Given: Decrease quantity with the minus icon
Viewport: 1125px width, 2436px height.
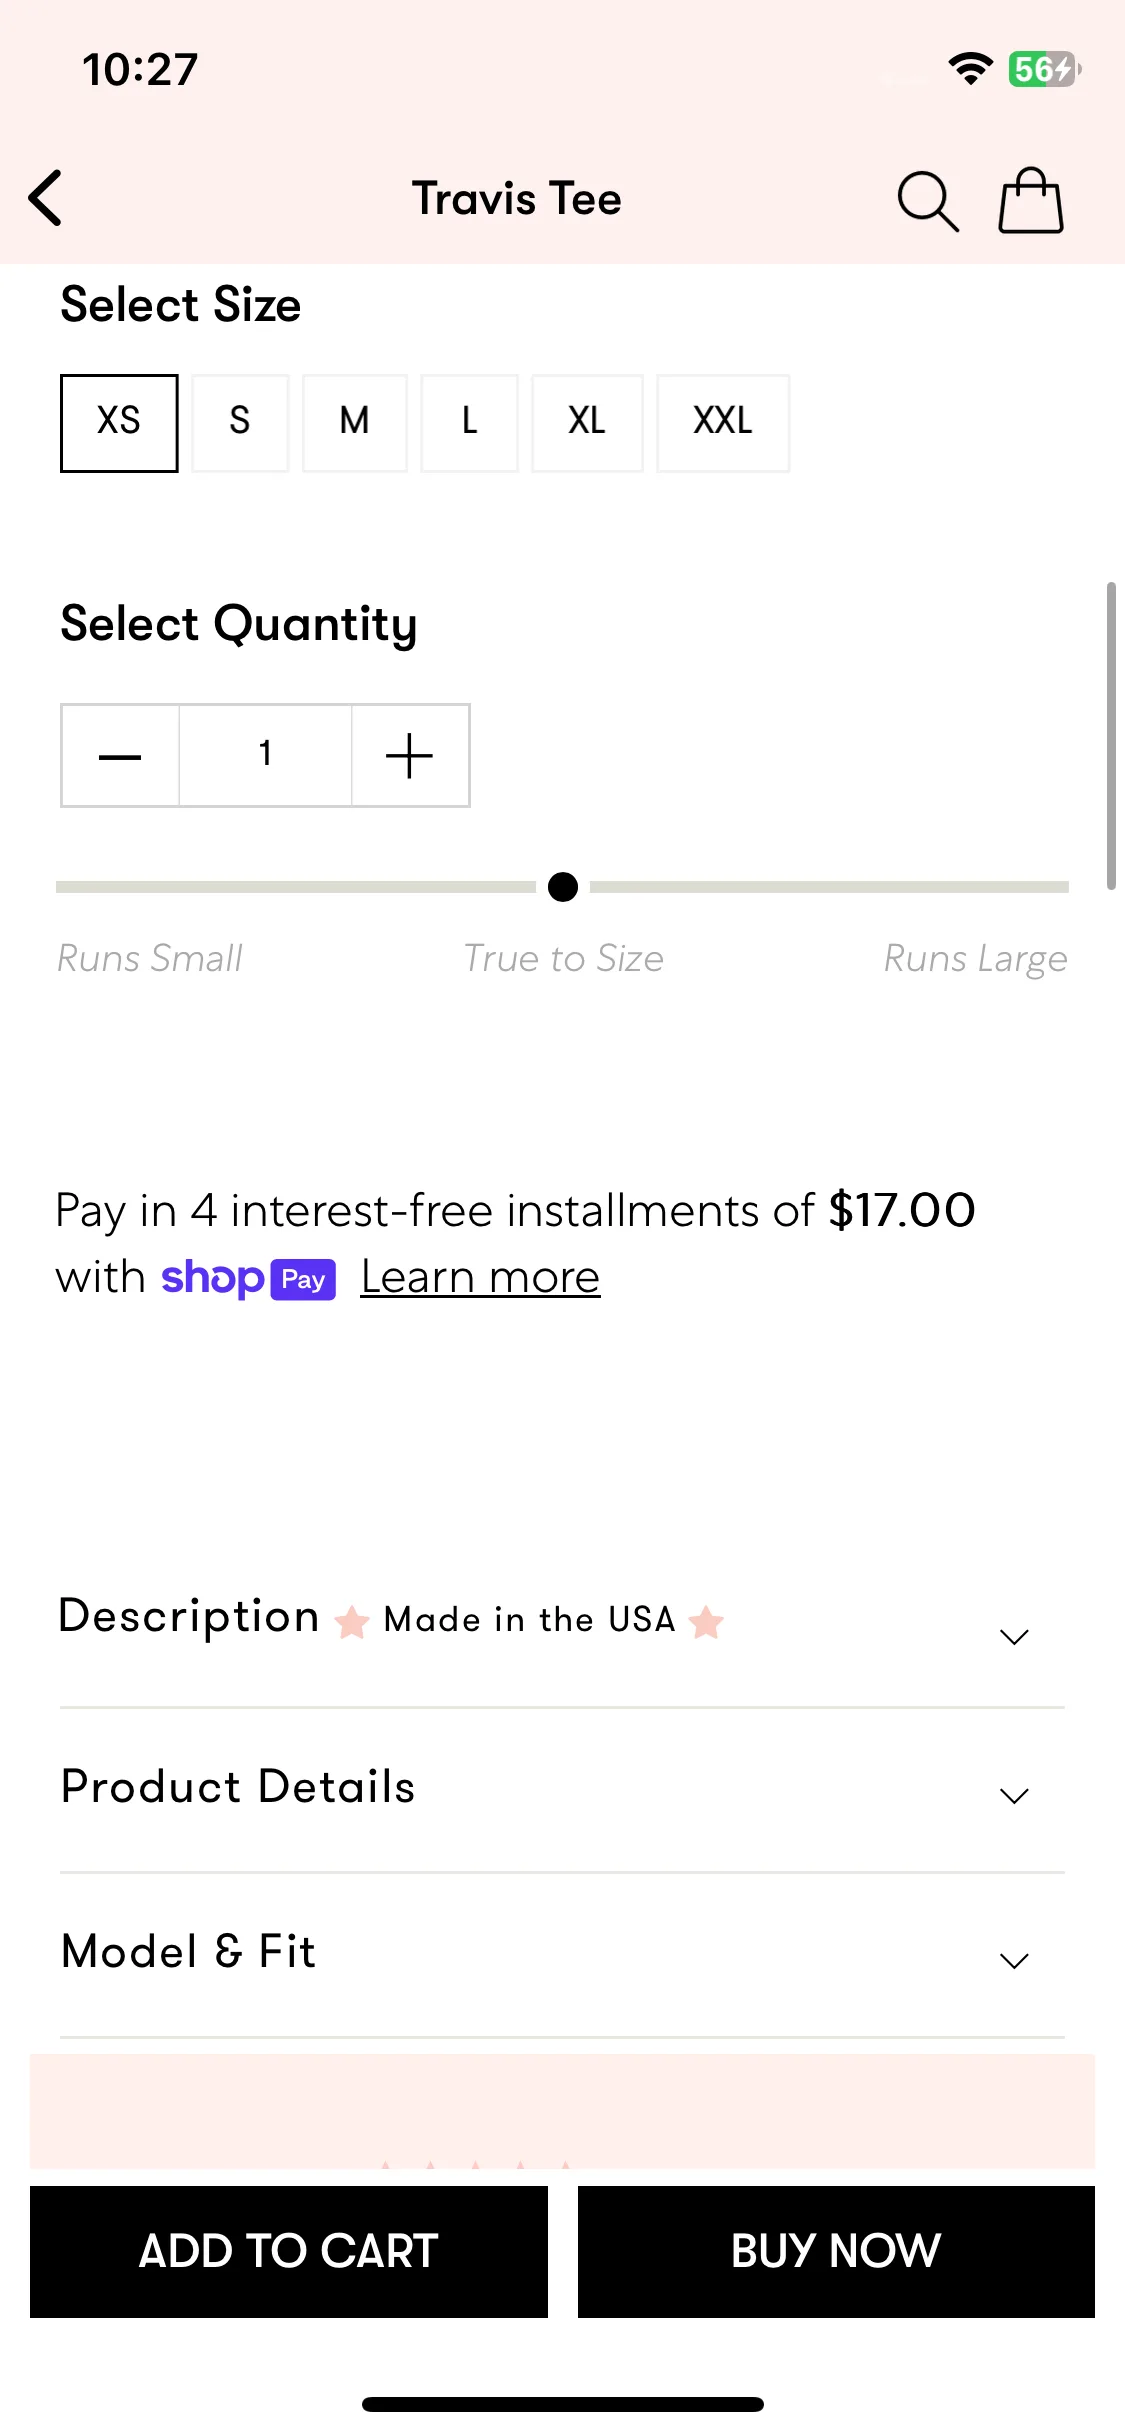Looking at the screenshot, I should coord(120,756).
